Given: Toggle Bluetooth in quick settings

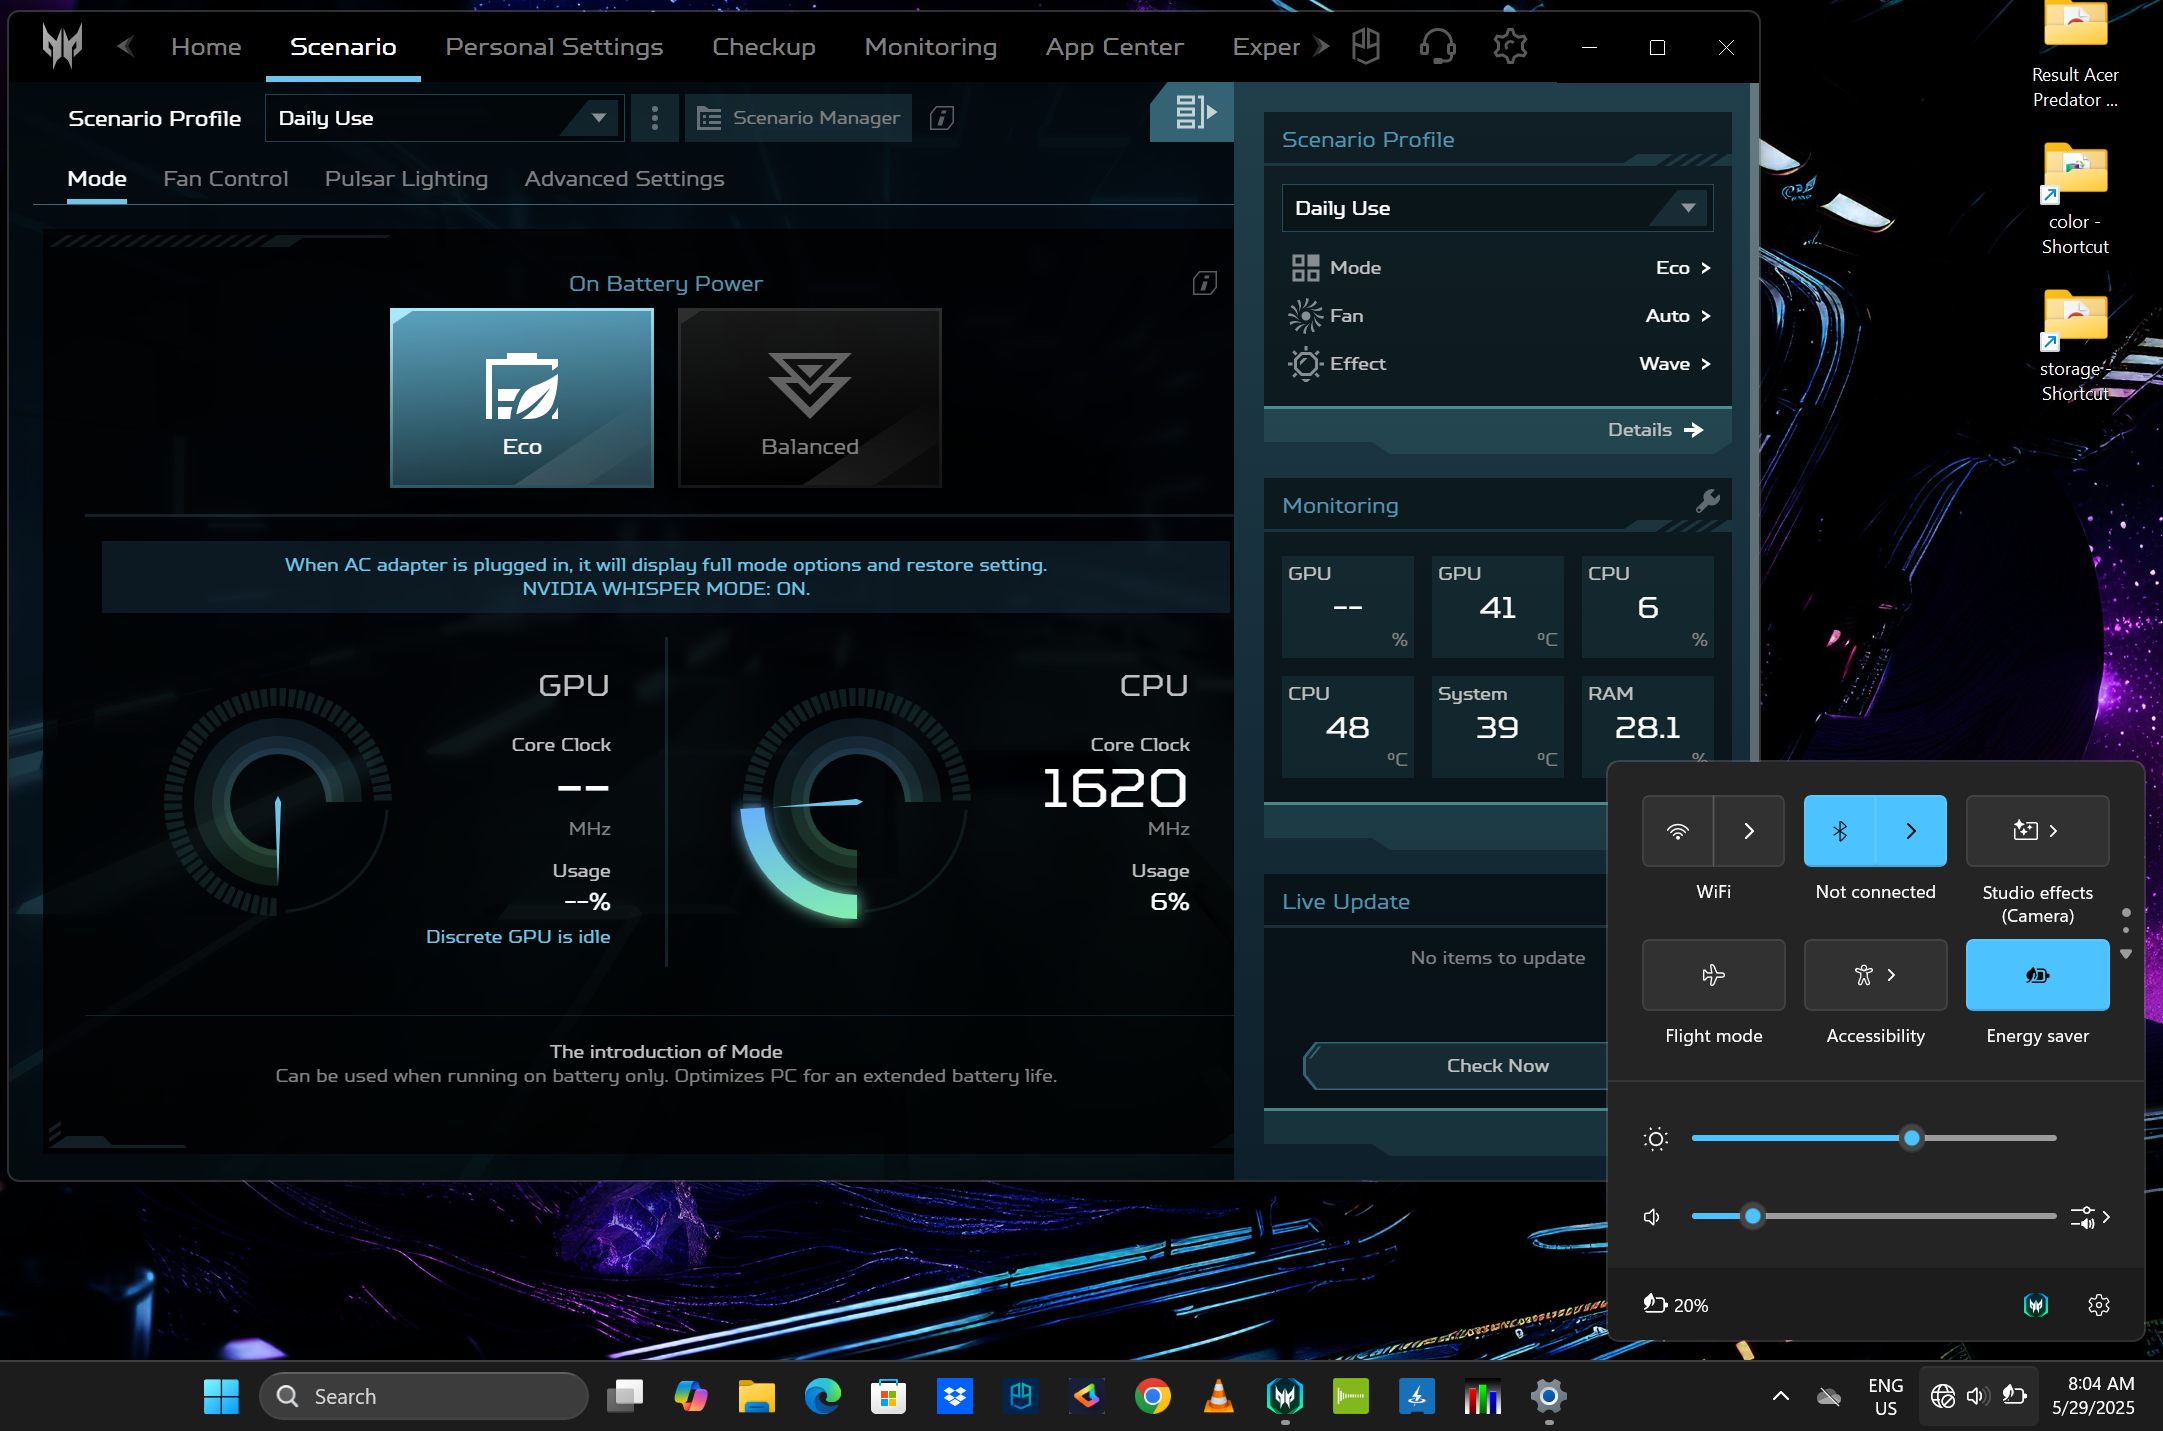Looking at the screenshot, I should pyautogui.click(x=1840, y=831).
